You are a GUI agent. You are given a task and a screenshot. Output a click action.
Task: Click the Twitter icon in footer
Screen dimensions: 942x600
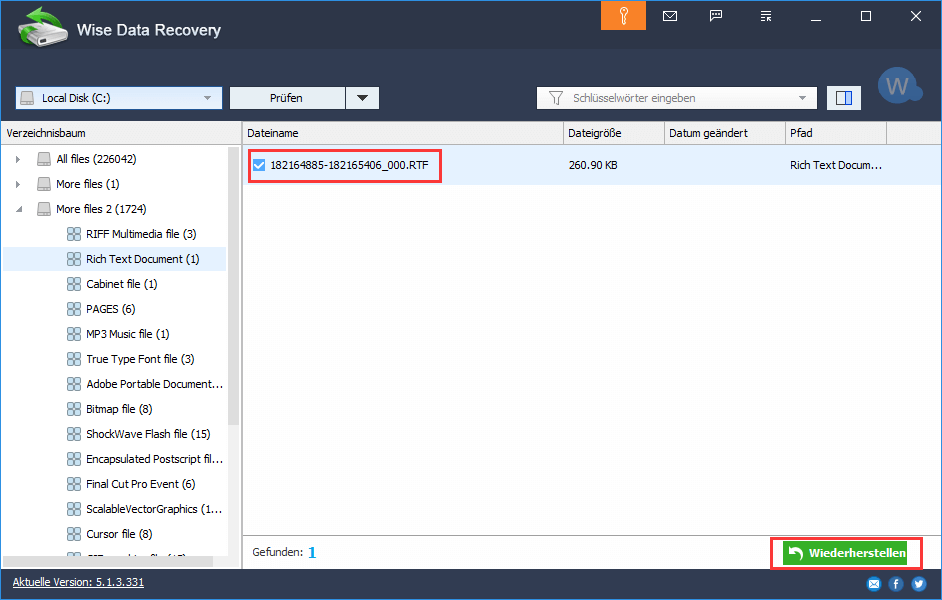(918, 584)
